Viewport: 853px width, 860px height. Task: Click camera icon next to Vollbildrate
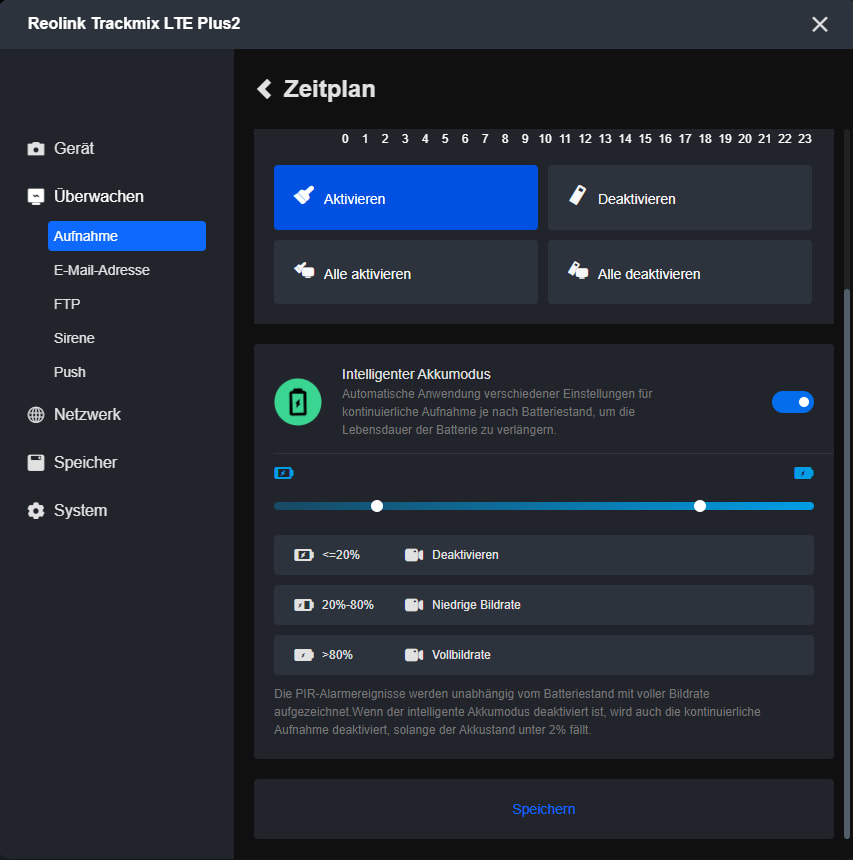[x=414, y=655]
